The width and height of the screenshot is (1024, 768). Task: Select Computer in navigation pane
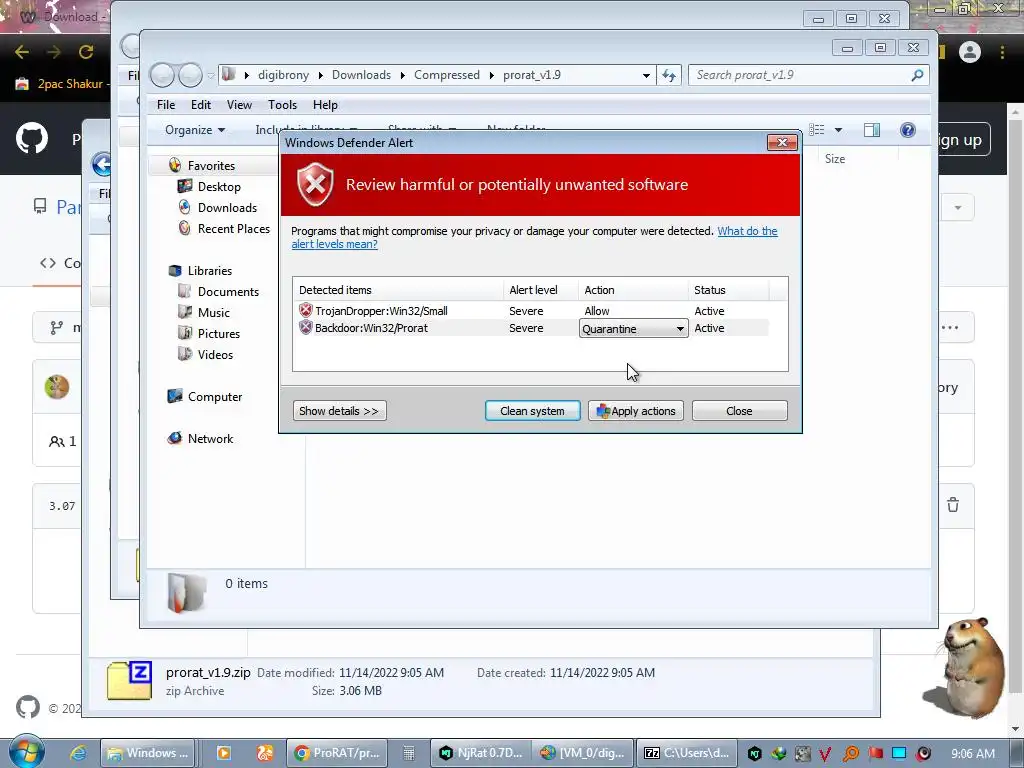215,396
